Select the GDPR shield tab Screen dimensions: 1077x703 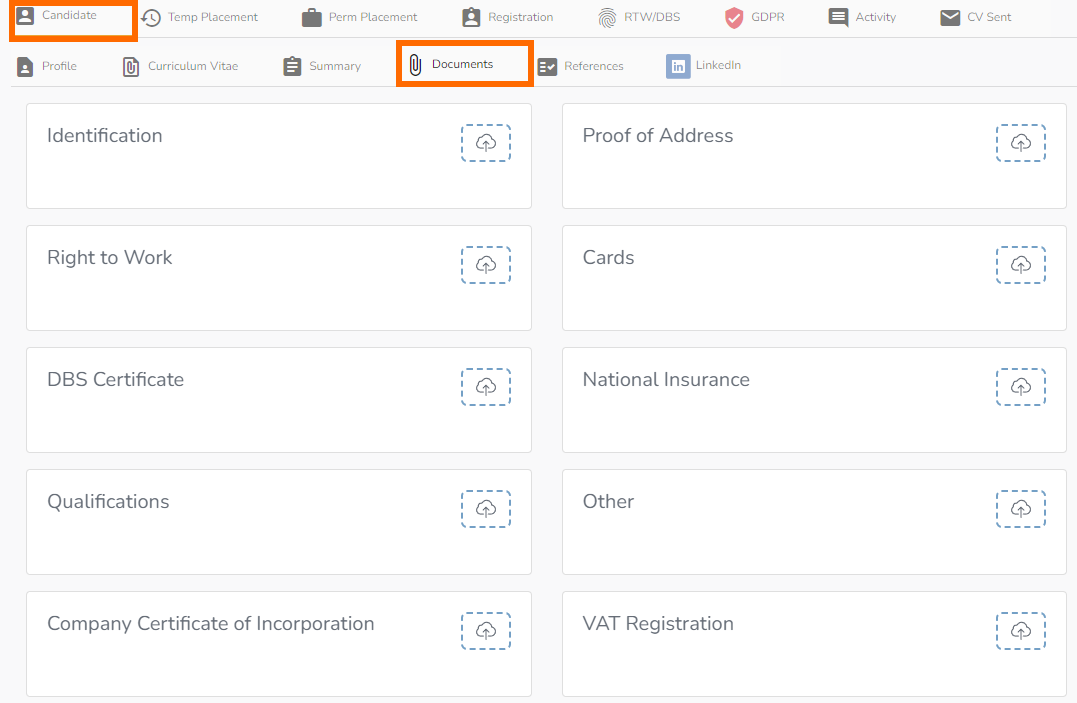click(755, 17)
